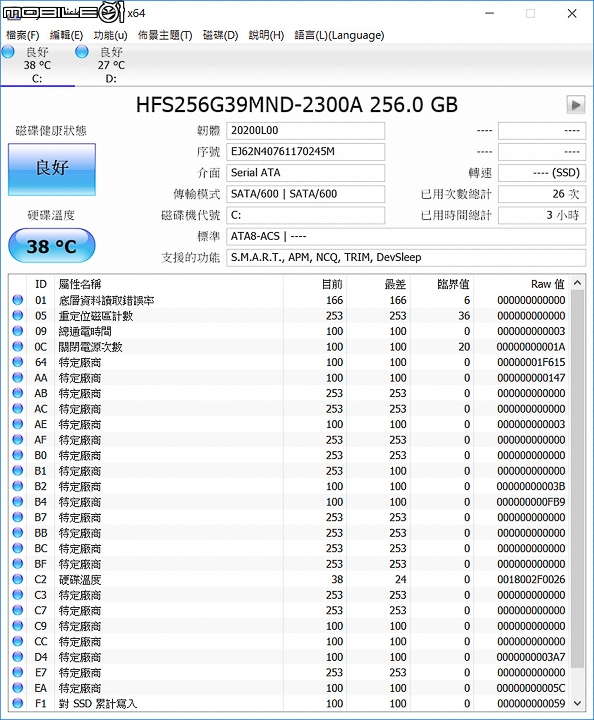Open the 檔案(F) menu
The height and width of the screenshot is (720, 594).
22,35
